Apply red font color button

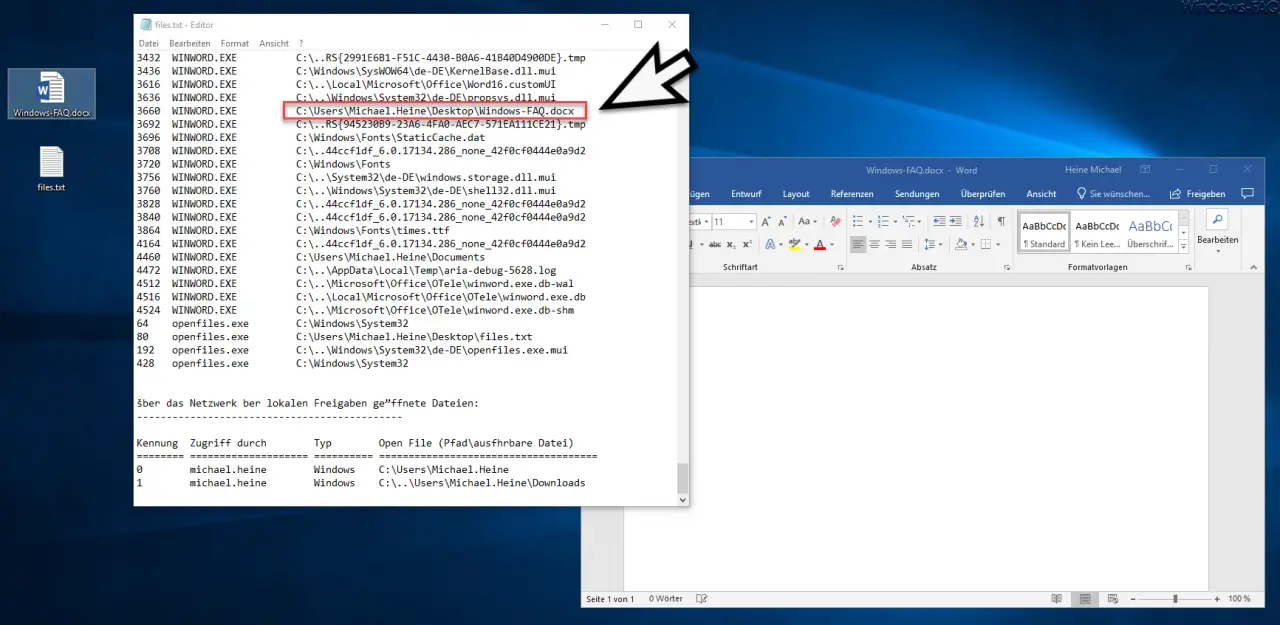(x=819, y=244)
